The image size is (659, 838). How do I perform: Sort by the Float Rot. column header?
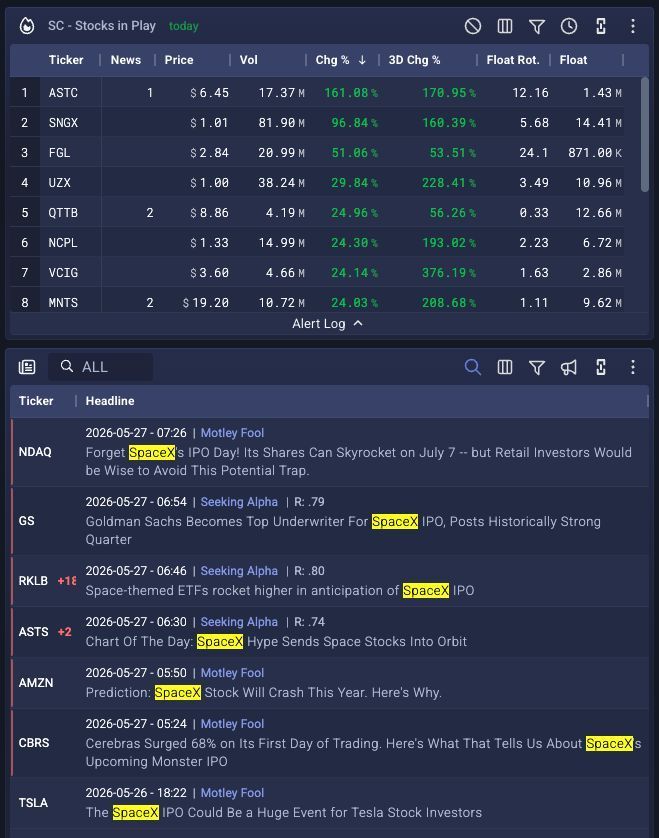tap(513, 60)
